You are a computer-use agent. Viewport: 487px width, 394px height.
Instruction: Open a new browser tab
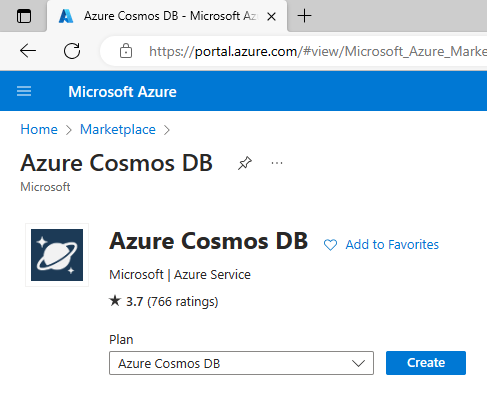(x=304, y=16)
